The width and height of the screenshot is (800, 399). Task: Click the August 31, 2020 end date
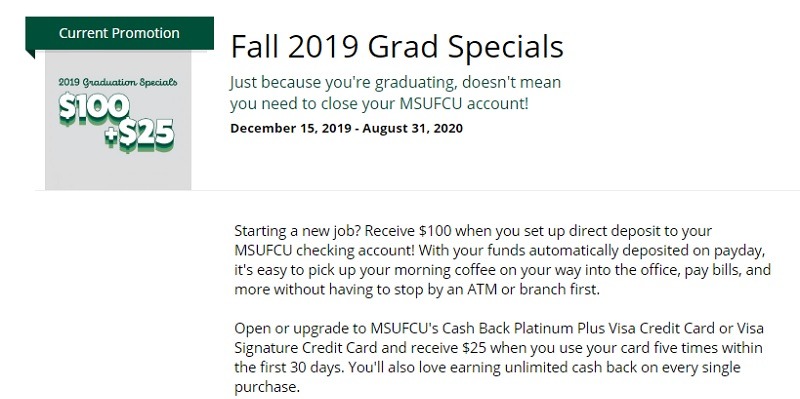click(x=415, y=128)
